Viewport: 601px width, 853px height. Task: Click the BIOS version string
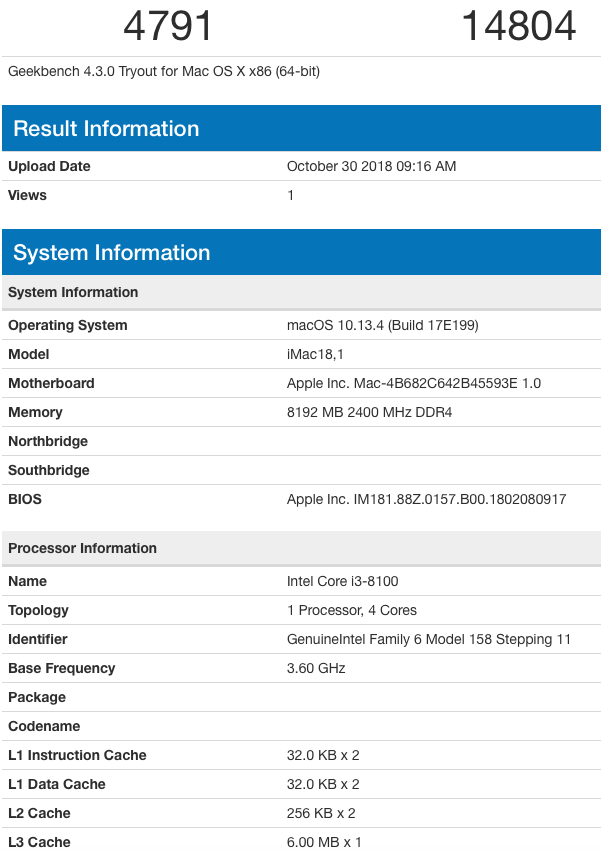(426, 499)
